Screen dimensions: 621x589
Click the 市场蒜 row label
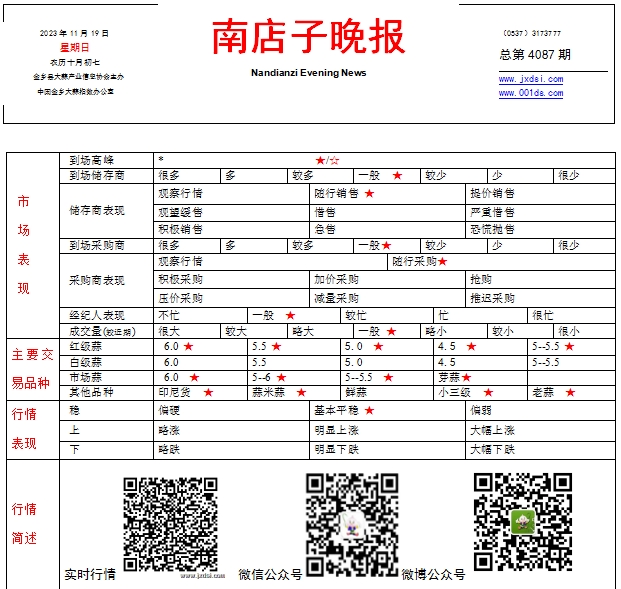coord(86,377)
